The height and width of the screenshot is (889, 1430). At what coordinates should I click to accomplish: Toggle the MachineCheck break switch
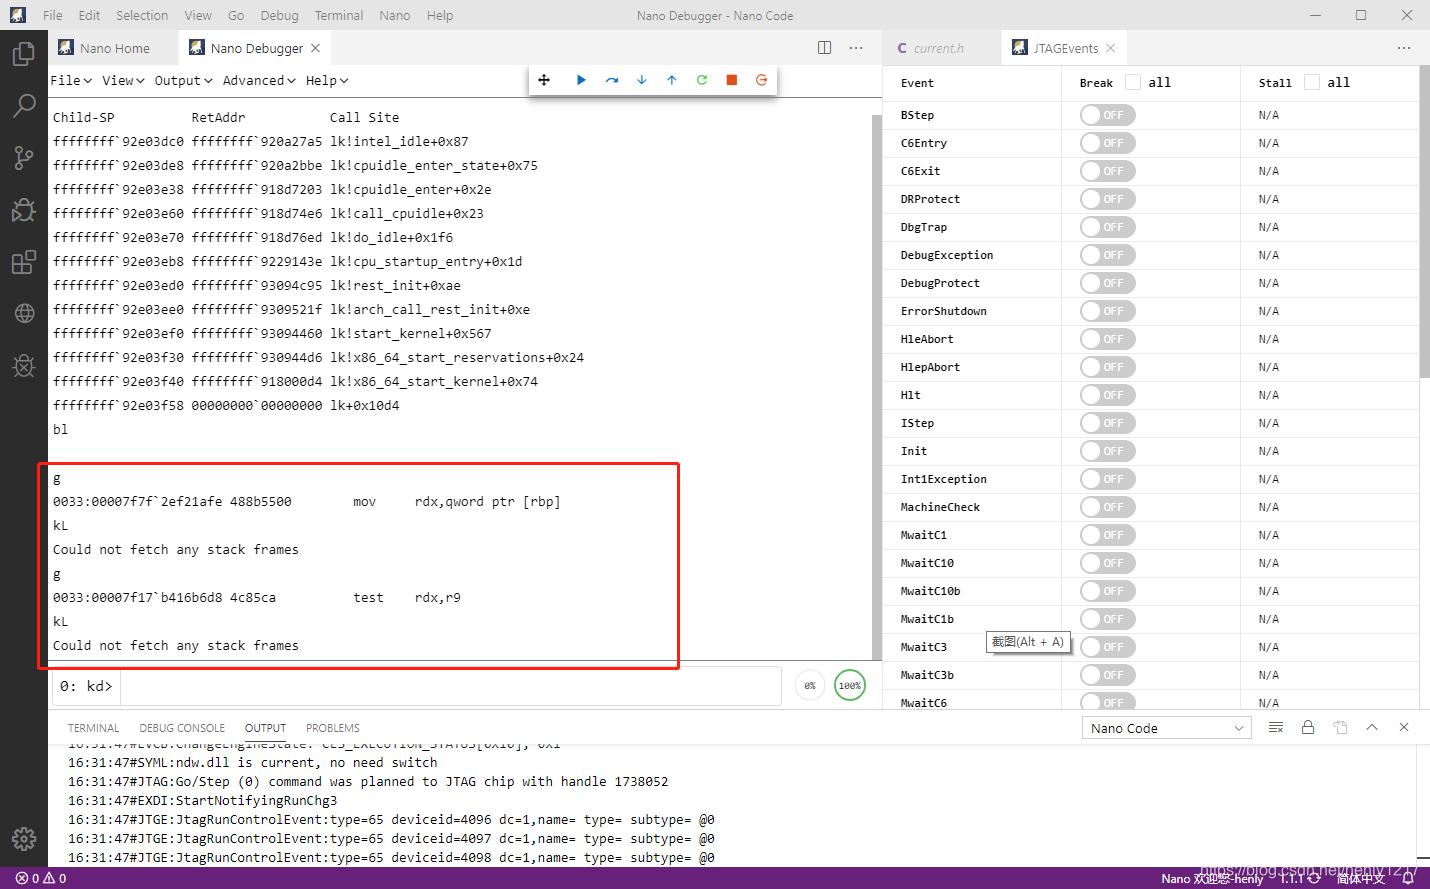click(x=1107, y=507)
